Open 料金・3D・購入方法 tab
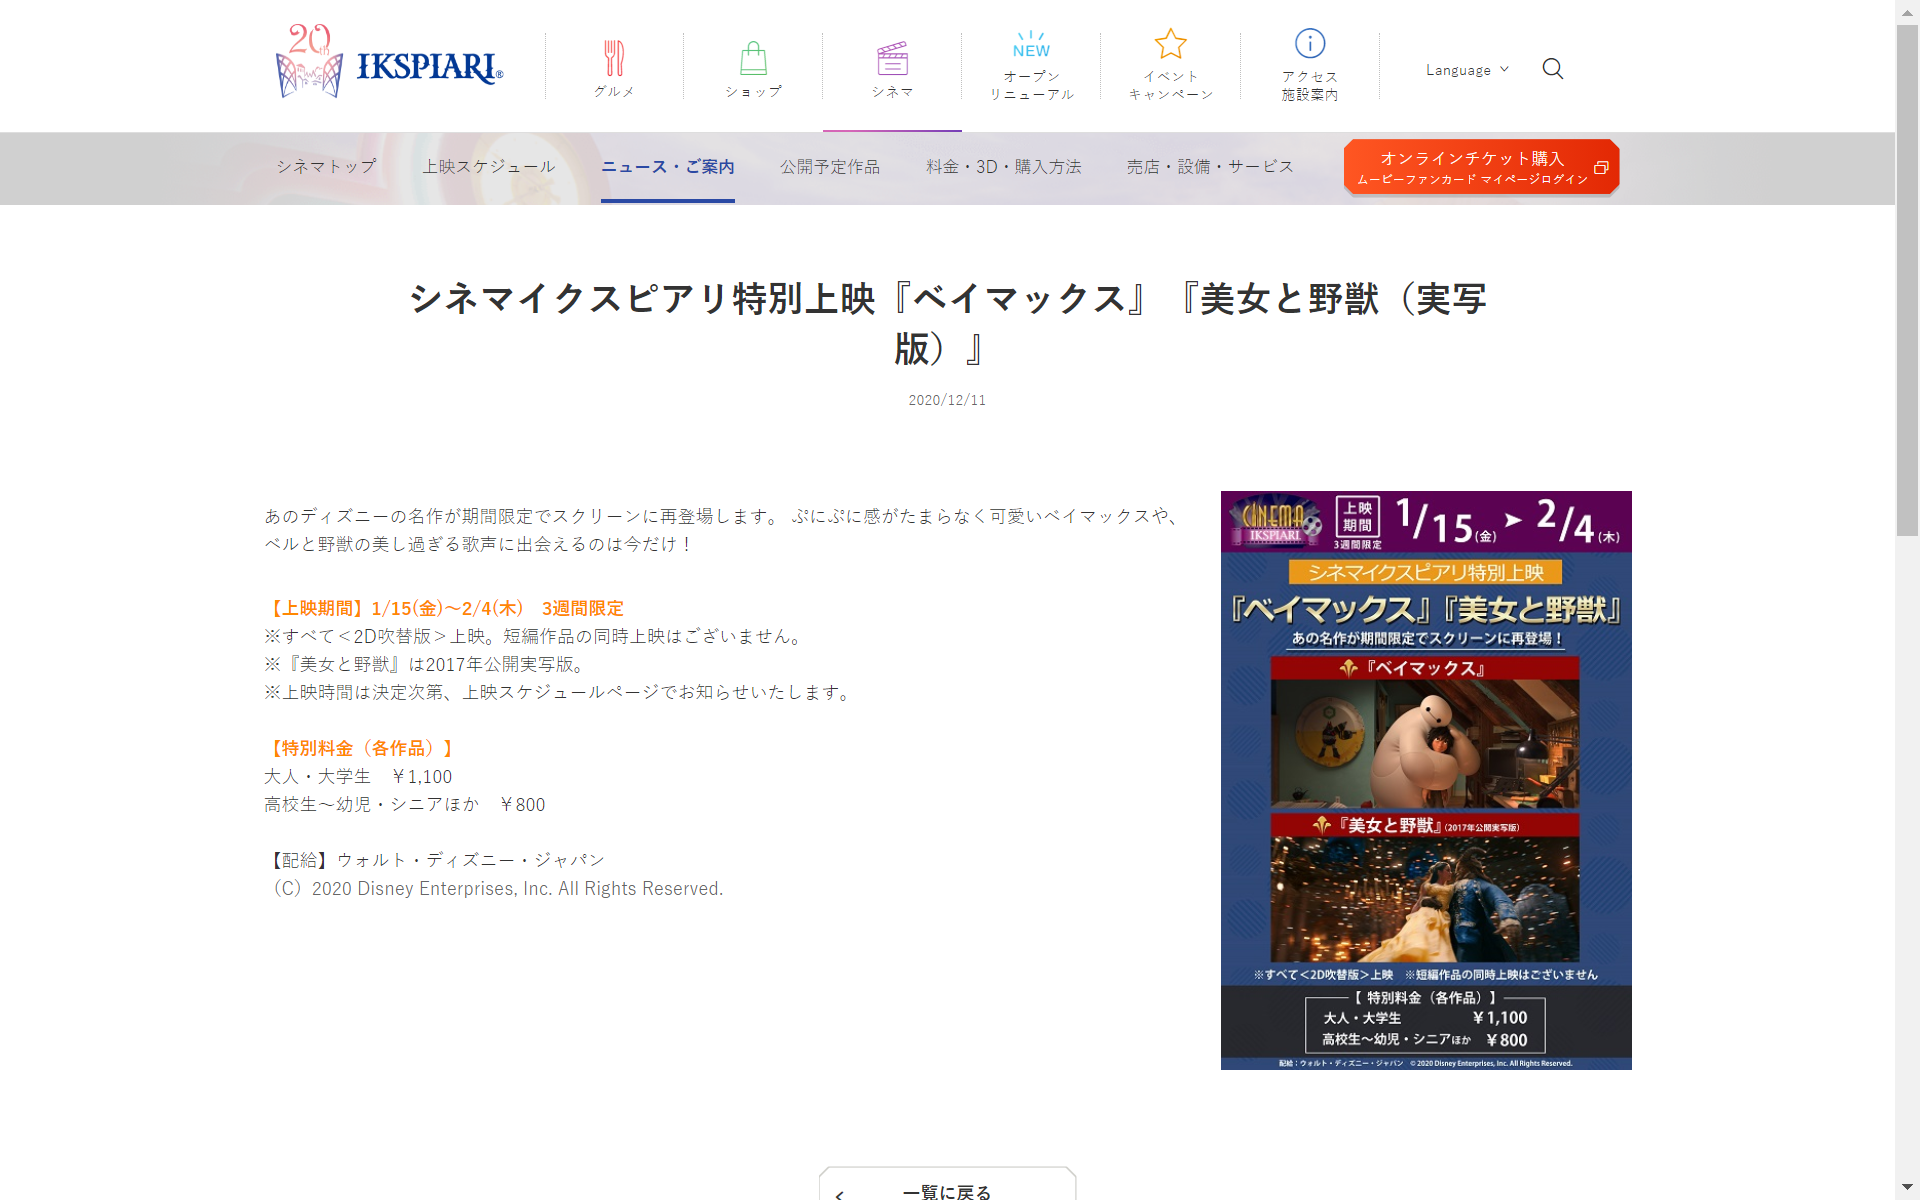 pyautogui.click(x=1003, y=167)
